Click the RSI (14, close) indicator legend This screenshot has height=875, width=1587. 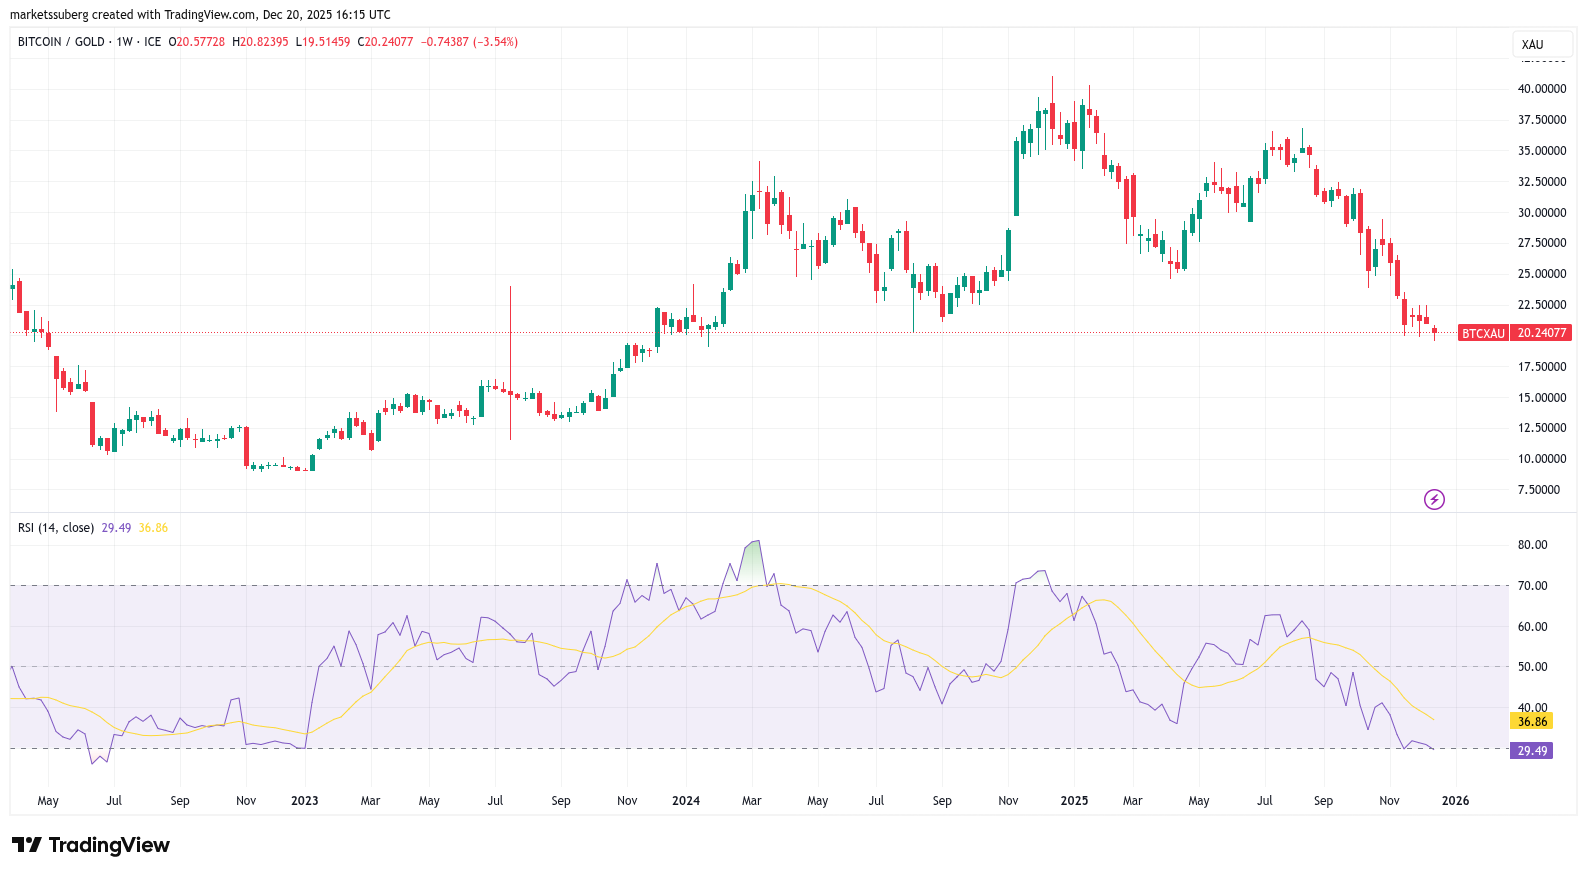(x=56, y=528)
